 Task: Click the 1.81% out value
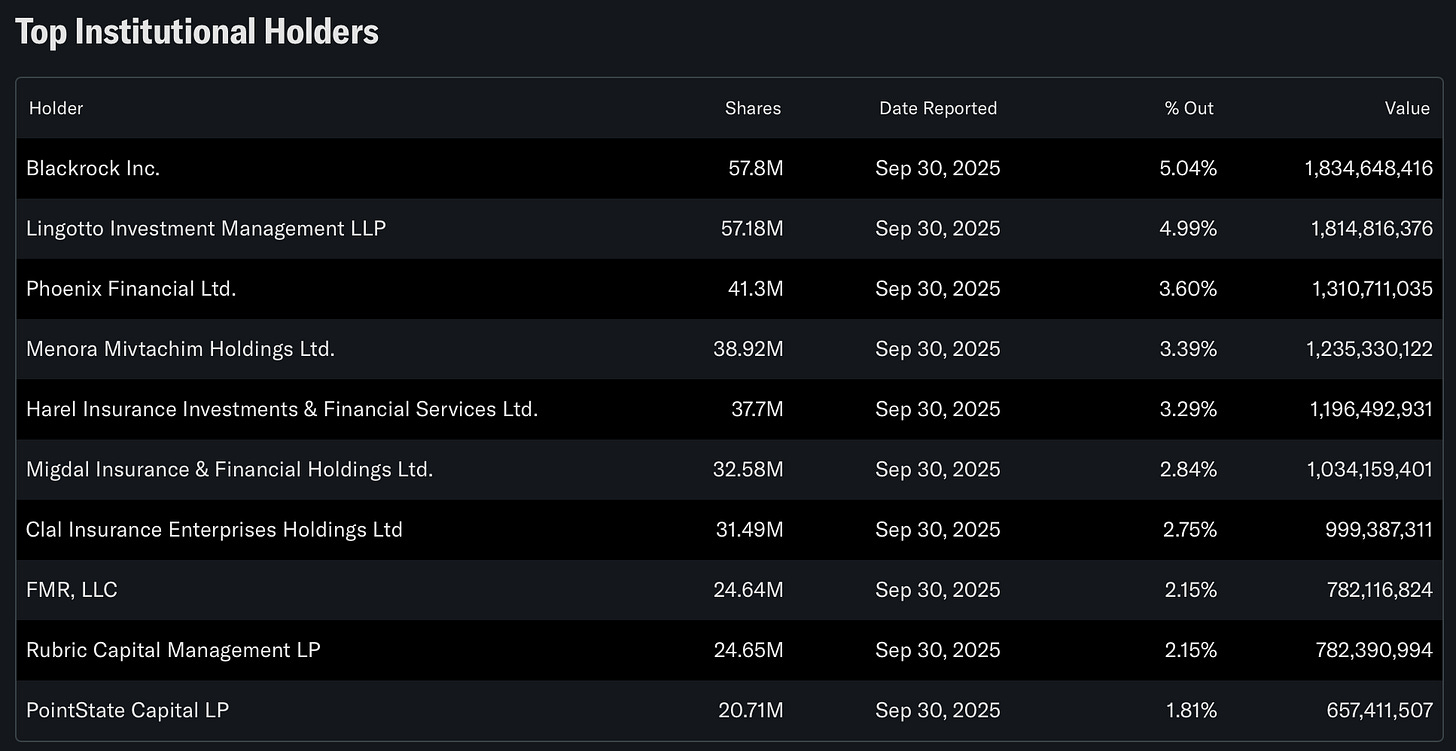[1192, 710]
